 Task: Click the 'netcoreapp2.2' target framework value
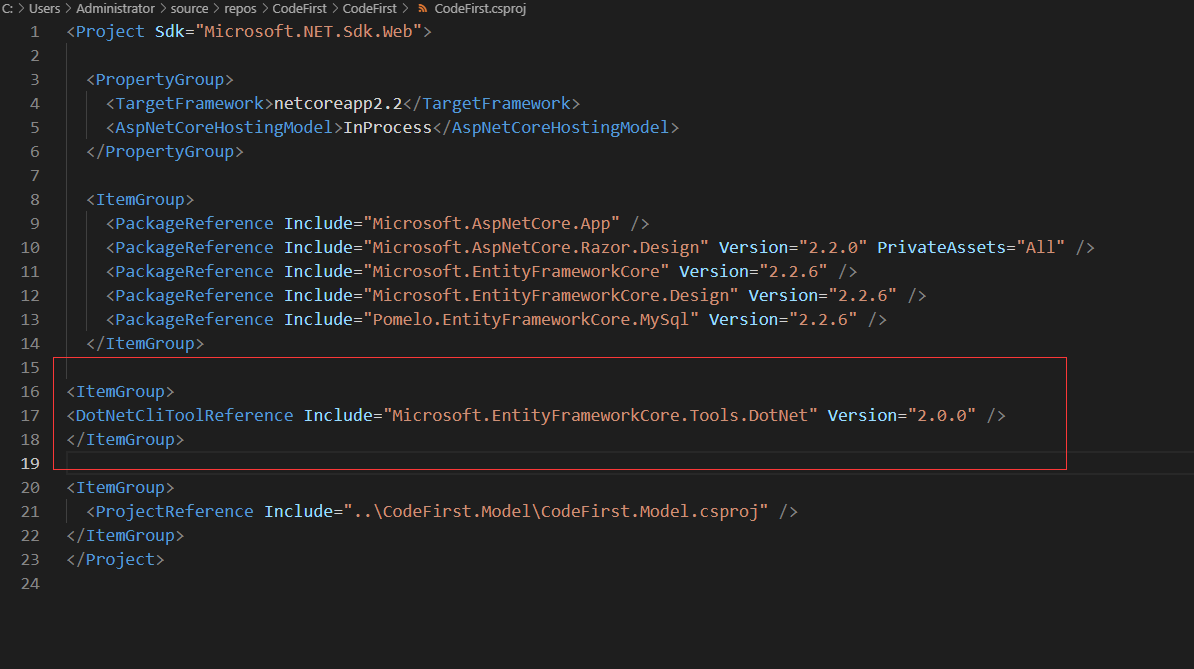tap(337, 104)
